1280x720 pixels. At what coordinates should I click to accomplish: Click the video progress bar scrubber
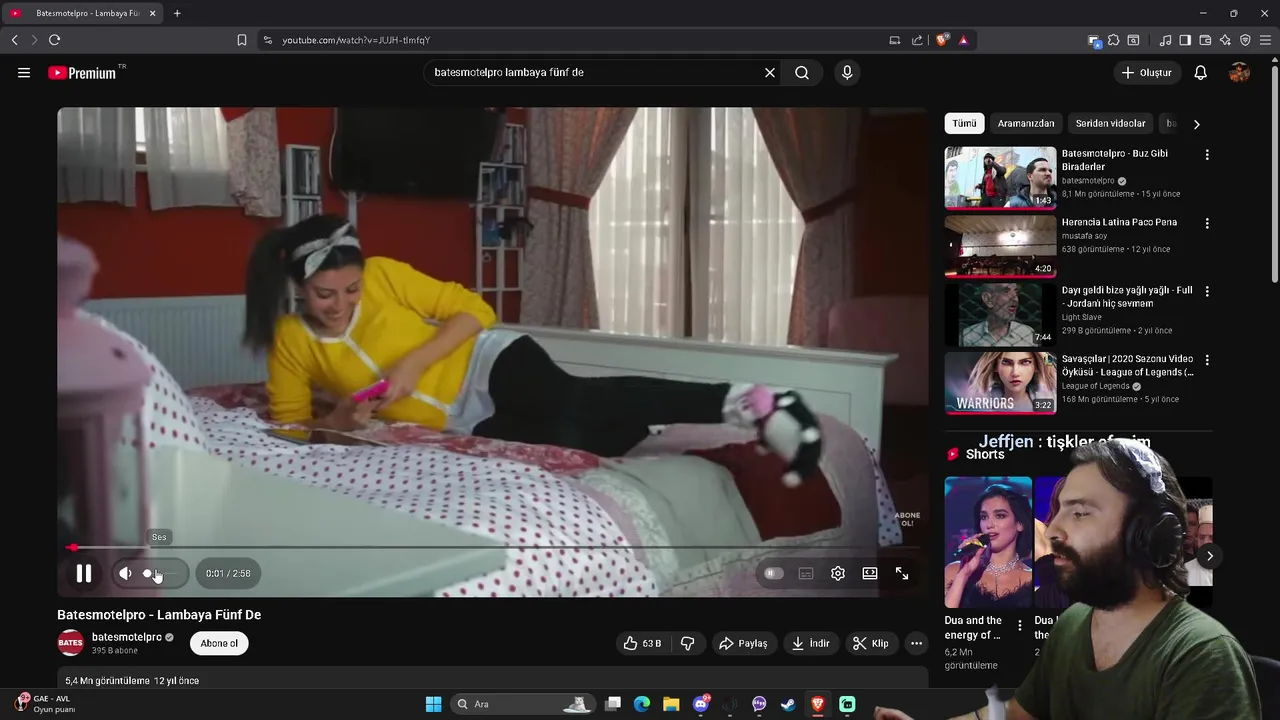[73, 547]
